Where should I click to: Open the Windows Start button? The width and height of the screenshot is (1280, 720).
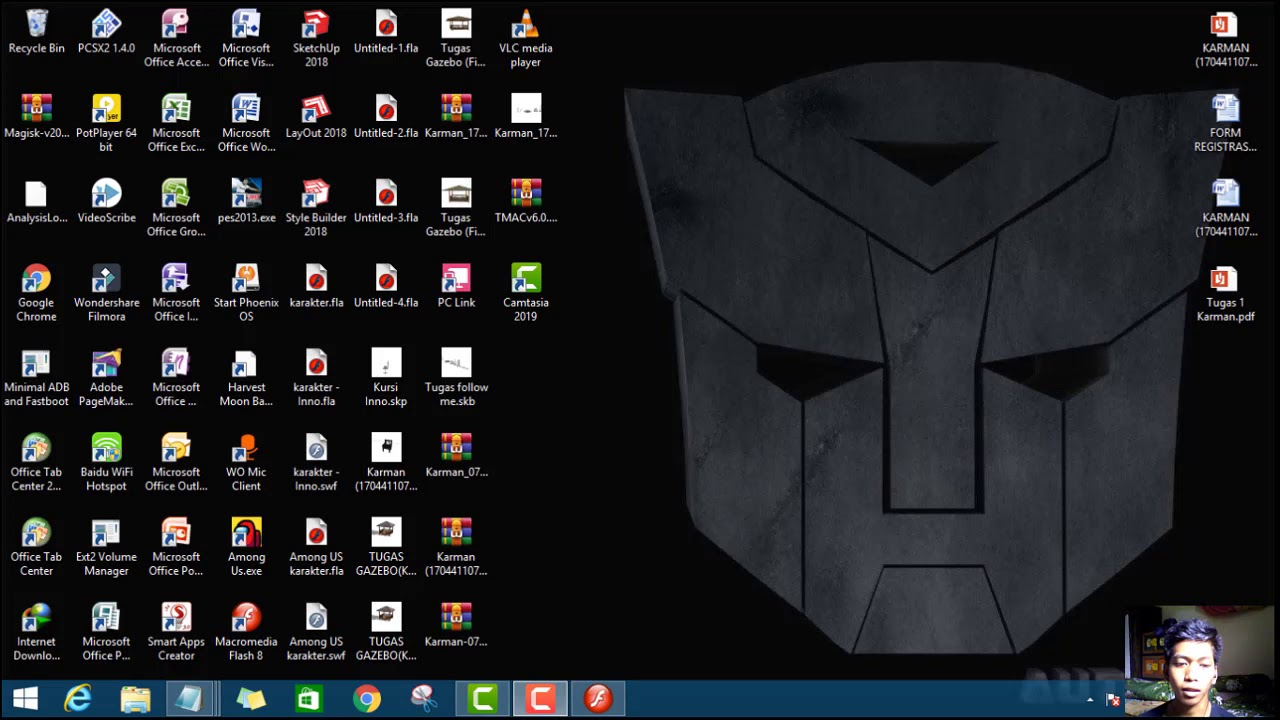point(25,698)
